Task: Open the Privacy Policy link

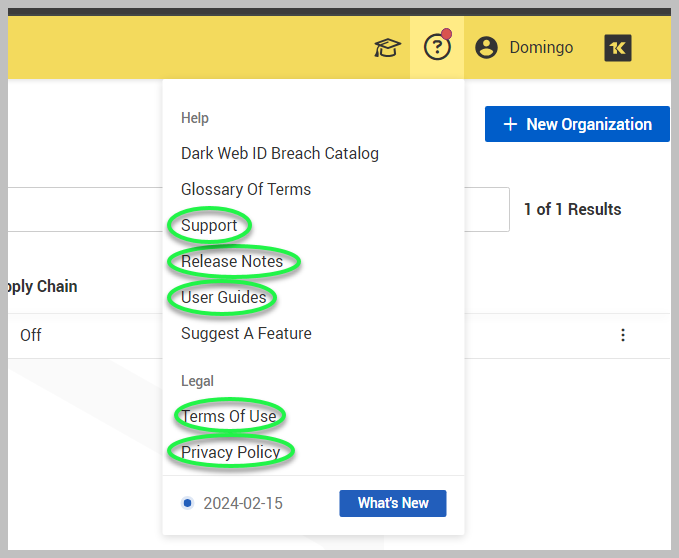Action: click(230, 452)
